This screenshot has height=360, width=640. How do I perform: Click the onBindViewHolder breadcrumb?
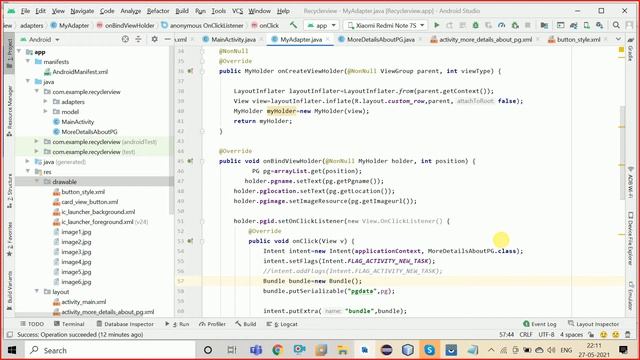tap(126, 25)
